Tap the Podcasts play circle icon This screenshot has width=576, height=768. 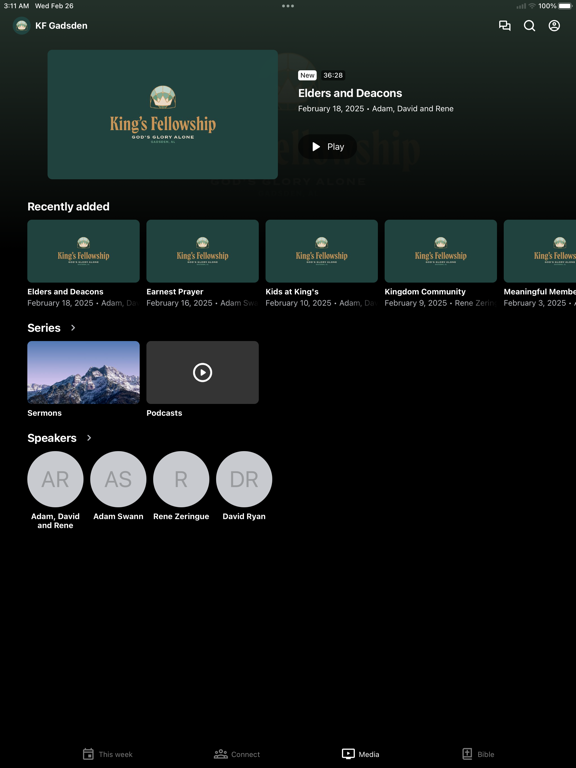[x=202, y=372]
